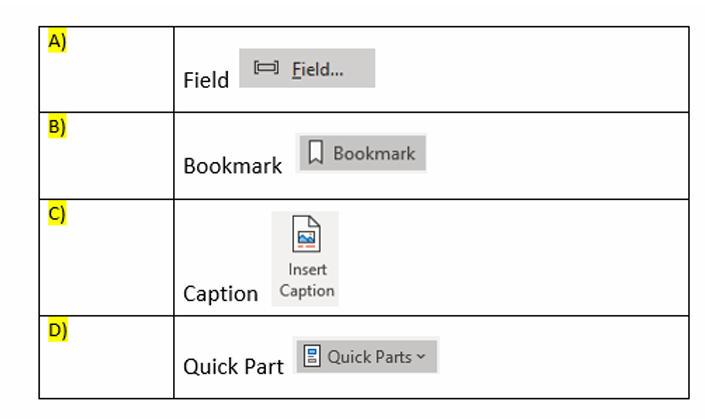Expand the Quick Parts dropdown arrow
Image resolution: width=705 pixels, height=420 pixels.
click(421, 357)
